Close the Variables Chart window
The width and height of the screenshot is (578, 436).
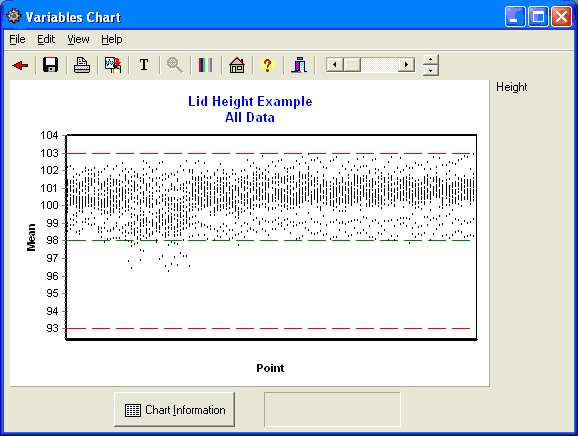coord(561,17)
